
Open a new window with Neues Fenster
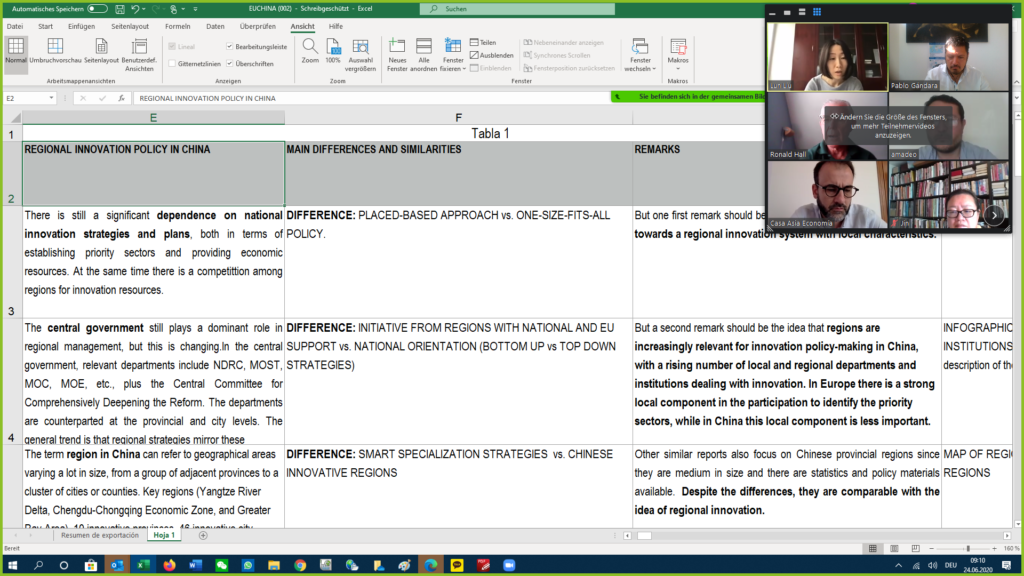coord(397,52)
